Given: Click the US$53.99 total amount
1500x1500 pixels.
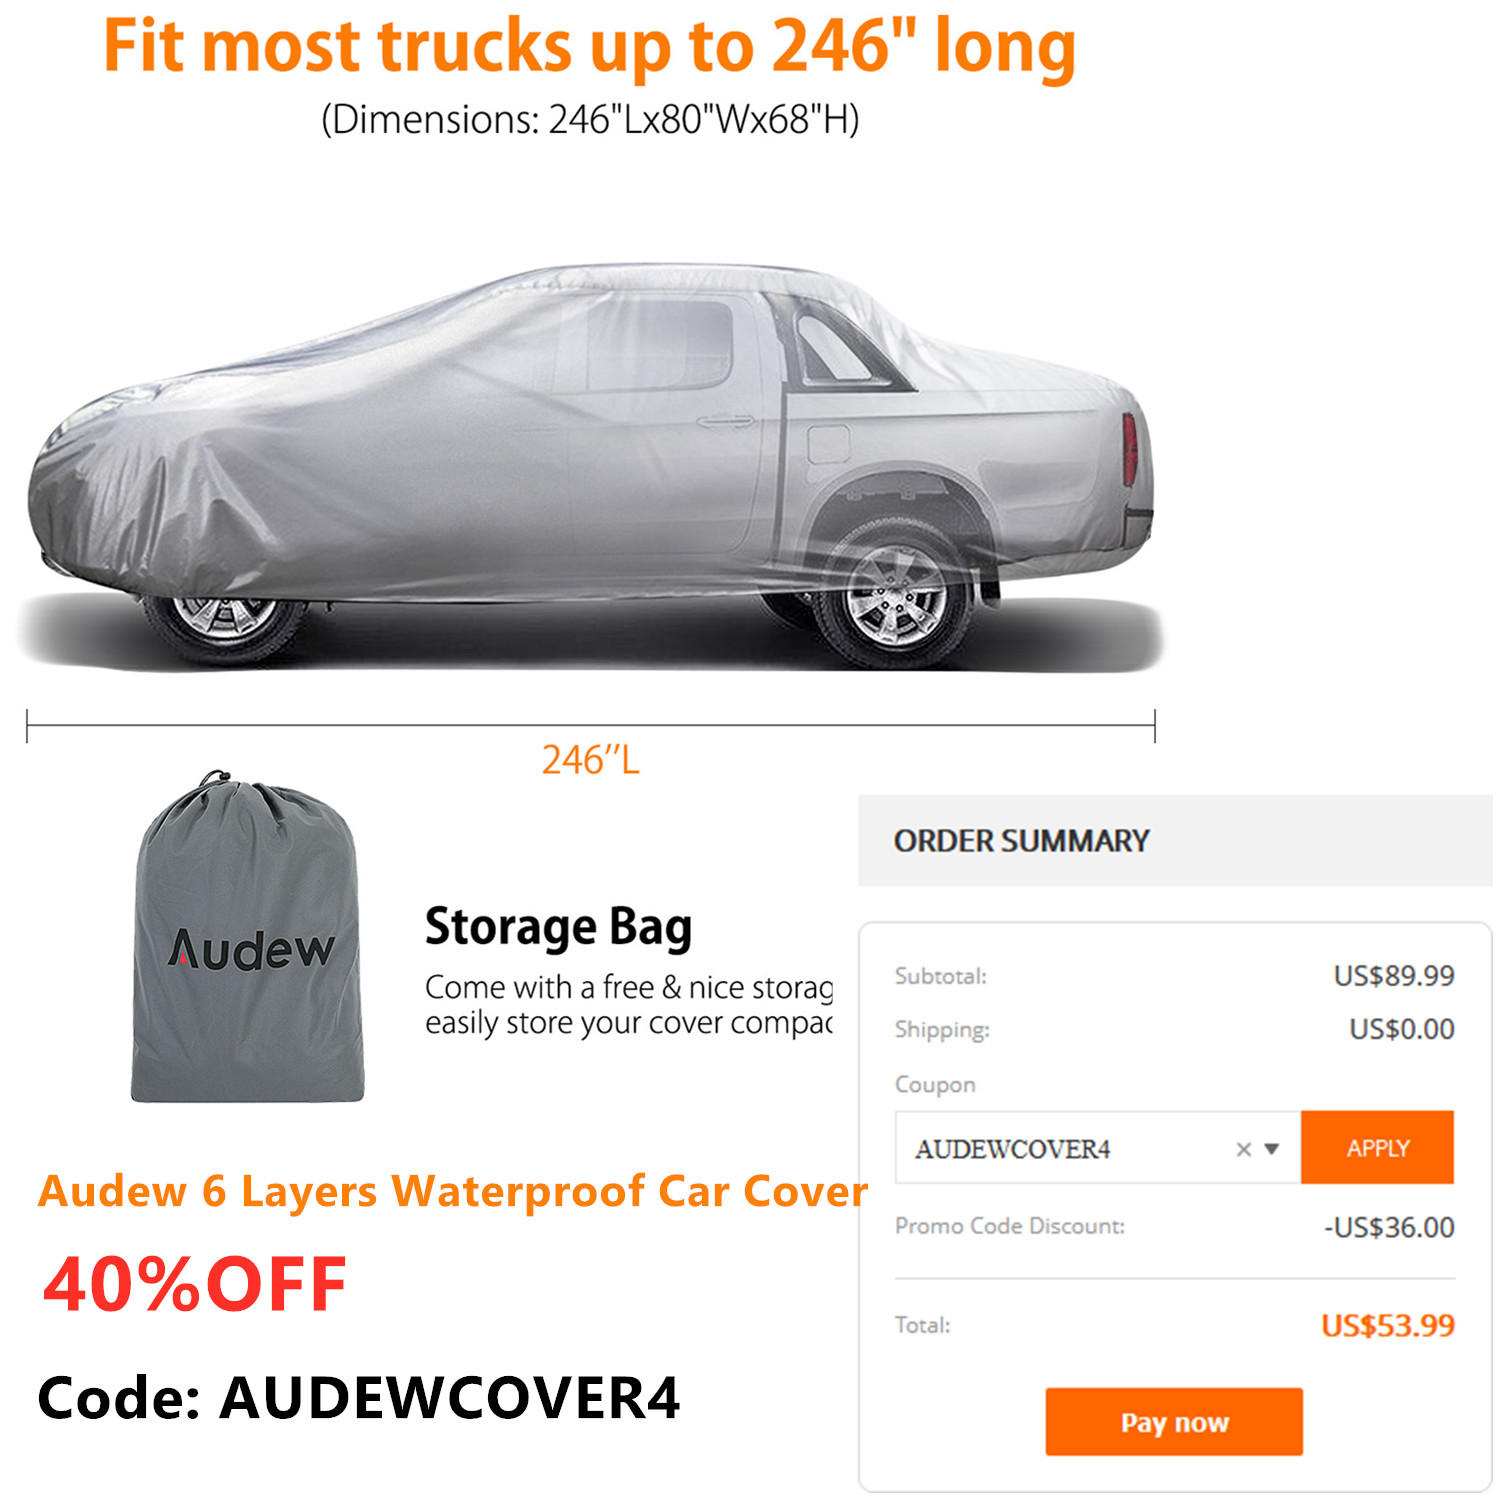Looking at the screenshot, I should (1387, 1325).
